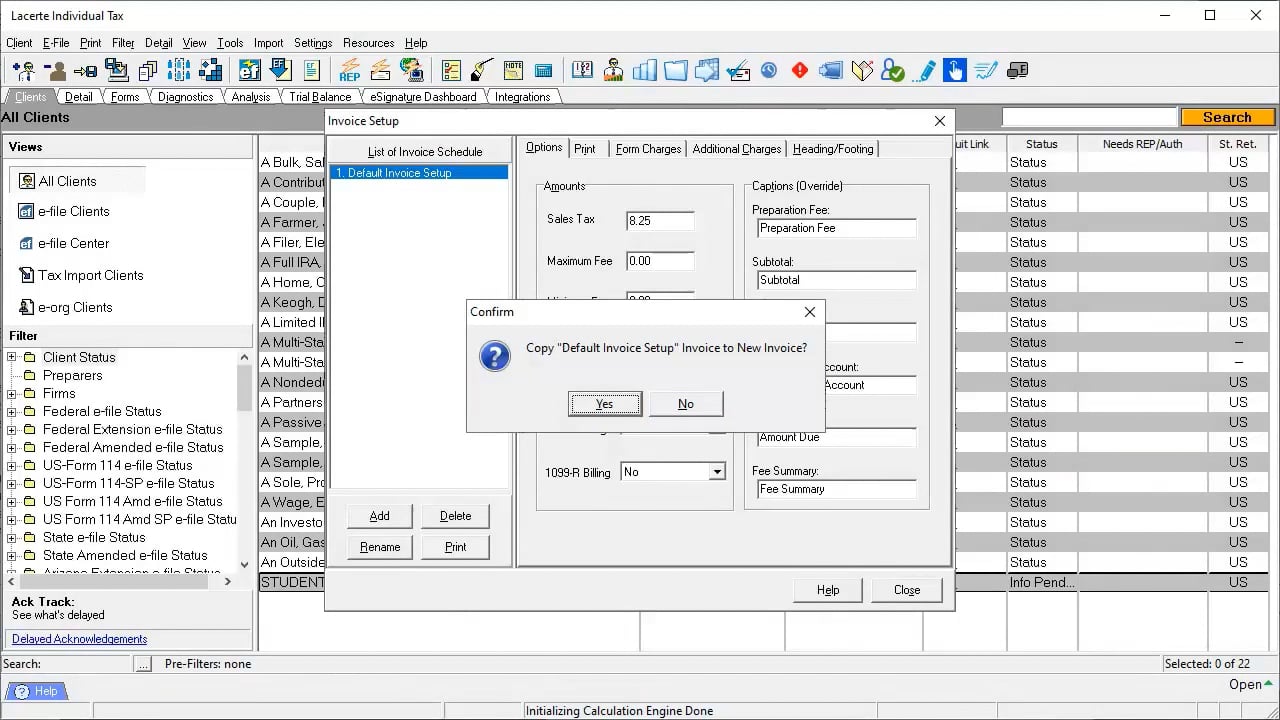1280x720 pixels.
Task: Click the remove client toolbar icon
Action: point(55,70)
